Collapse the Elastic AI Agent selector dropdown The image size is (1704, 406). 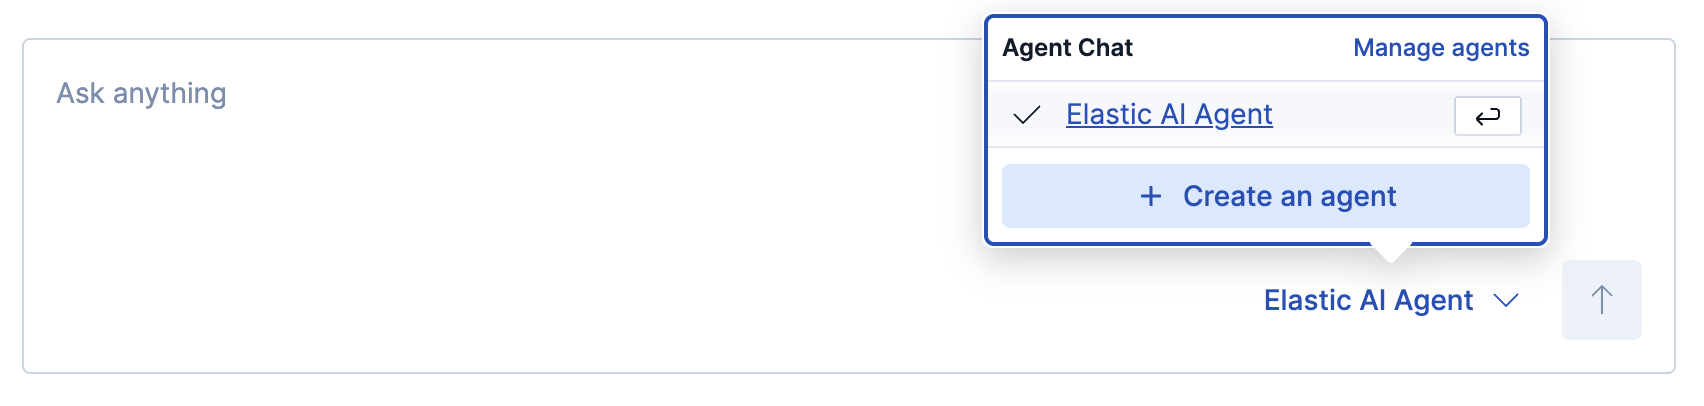(x=1390, y=300)
